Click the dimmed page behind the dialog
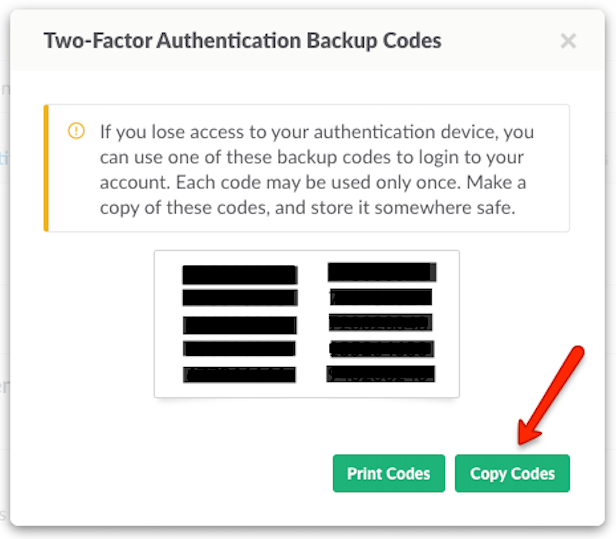 tap(5, 300)
